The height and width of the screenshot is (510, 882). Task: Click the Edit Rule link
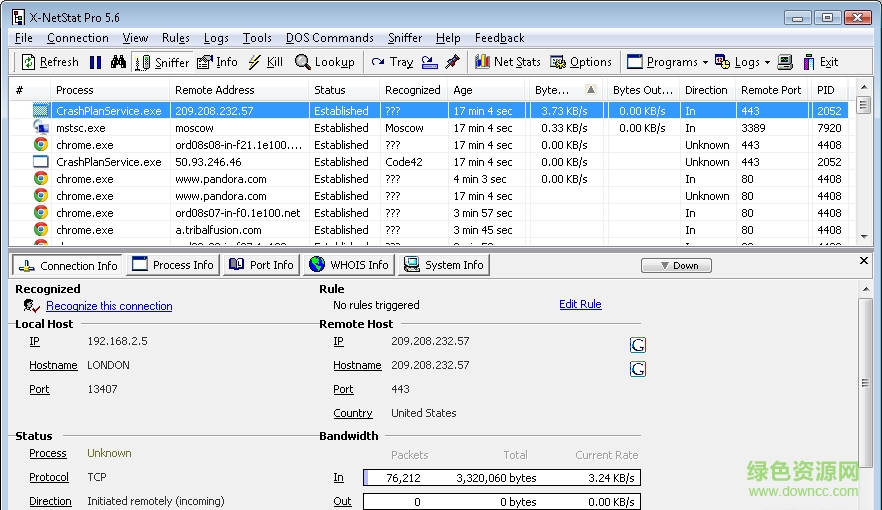click(580, 304)
